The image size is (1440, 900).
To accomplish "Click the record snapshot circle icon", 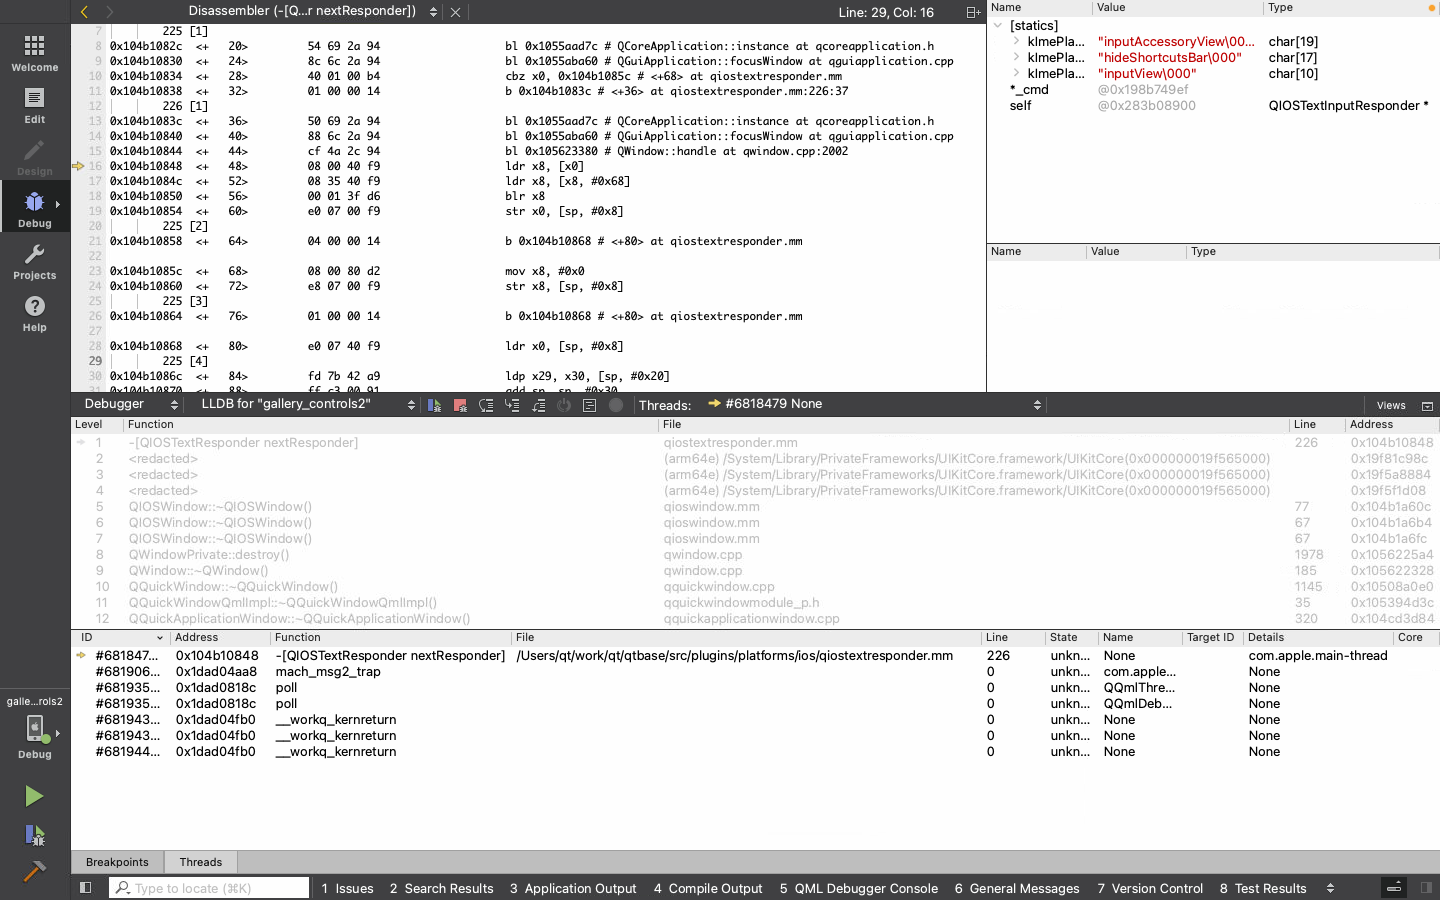I will point(616,405).
